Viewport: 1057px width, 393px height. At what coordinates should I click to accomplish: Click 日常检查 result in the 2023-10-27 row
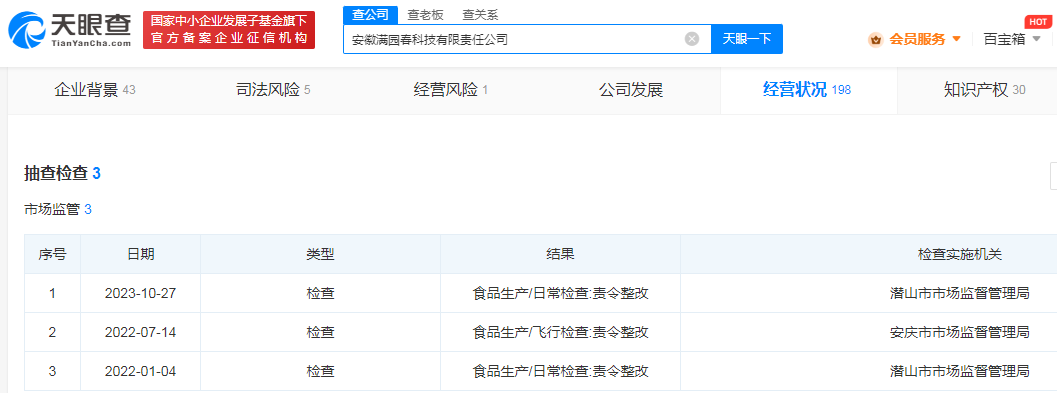pyautogui.click(x=560, y=293)
